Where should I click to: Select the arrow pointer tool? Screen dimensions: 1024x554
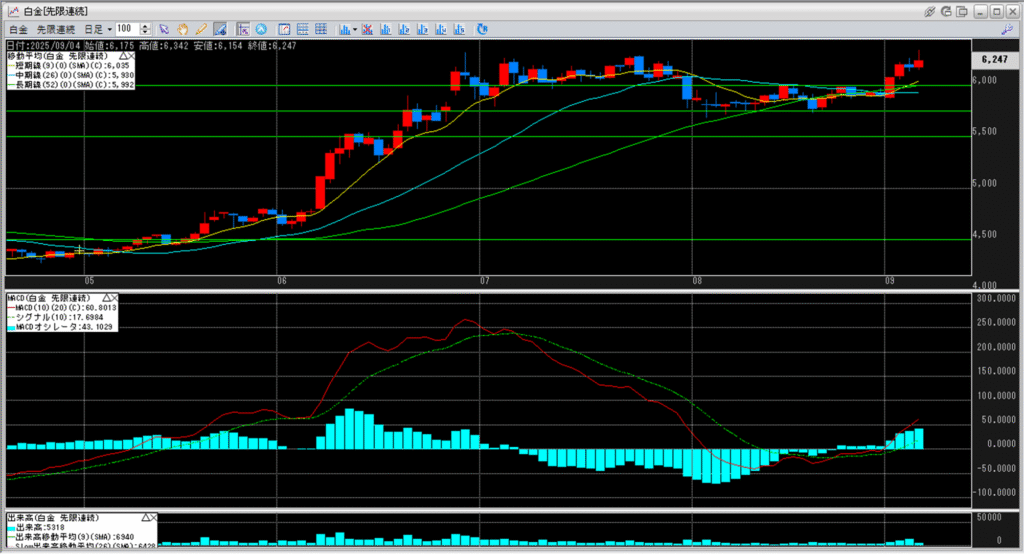tap(164, 29)
